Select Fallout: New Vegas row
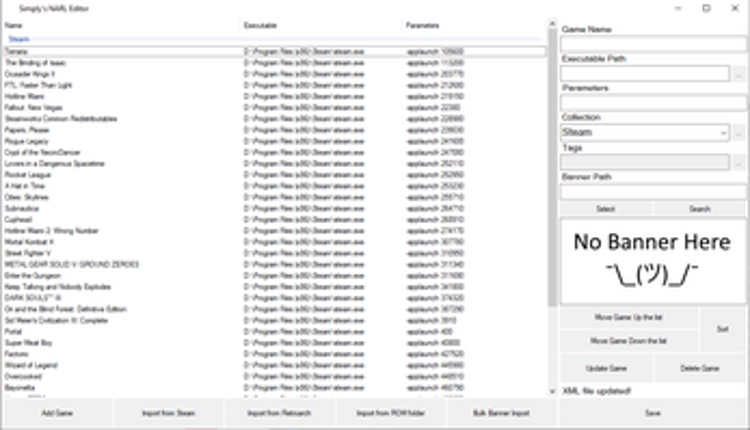The image size is (750, 430). pos(274,107)
